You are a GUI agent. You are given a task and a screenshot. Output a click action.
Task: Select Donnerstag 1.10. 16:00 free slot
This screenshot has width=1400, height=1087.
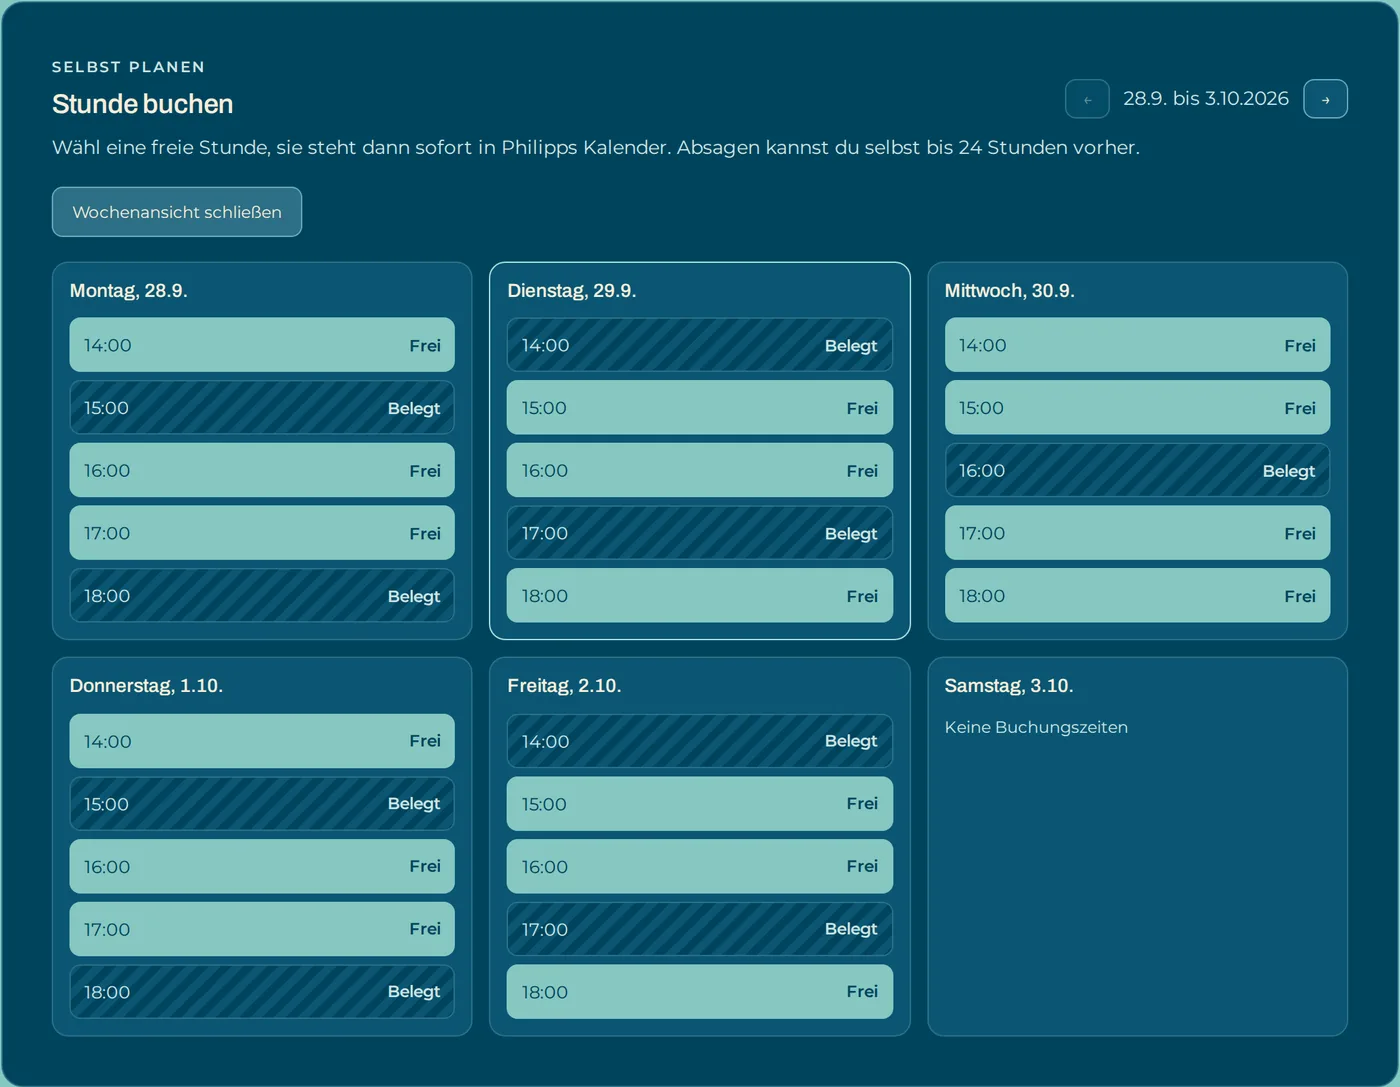[262, 866]
